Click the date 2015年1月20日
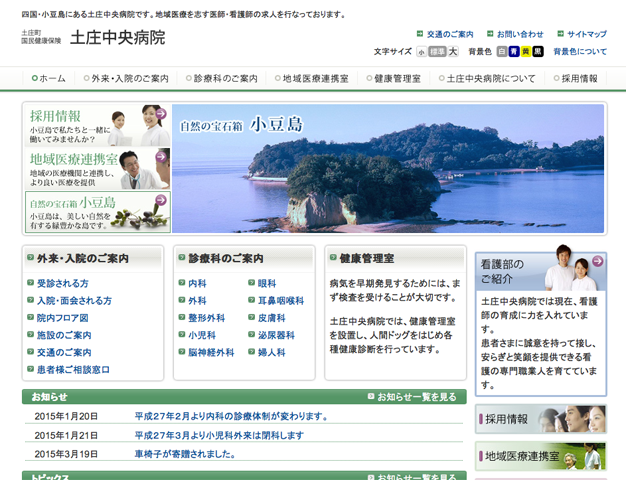The width and height of the screenshot is (626, 480). point(66,417)
